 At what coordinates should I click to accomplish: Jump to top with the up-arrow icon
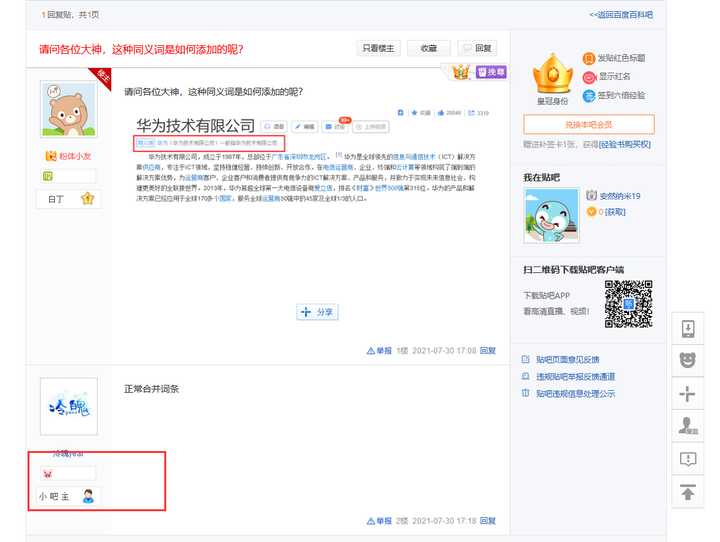[x=687, y=492]
